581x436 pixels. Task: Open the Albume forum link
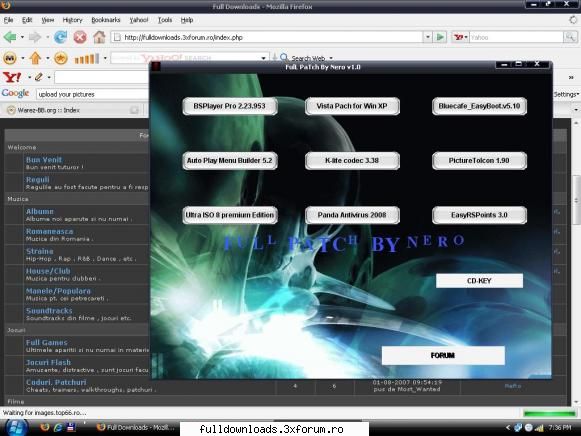[x=40, y=212]
